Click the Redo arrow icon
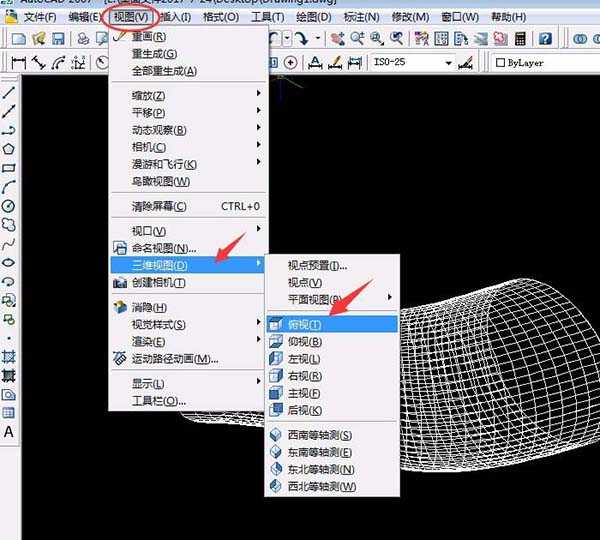600x540 pixels. pyautogui.click(x=302, y=38)
